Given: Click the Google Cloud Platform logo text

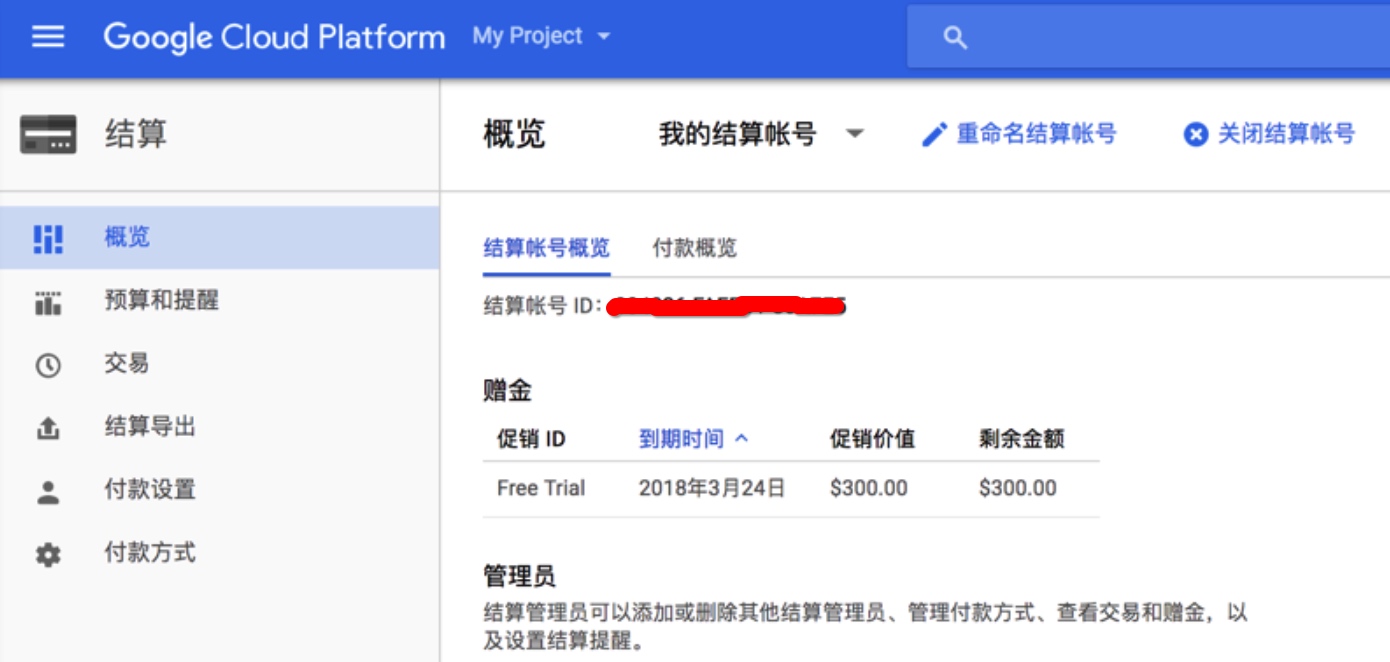Looking at the screenshot, I should [x=274, y=37].
